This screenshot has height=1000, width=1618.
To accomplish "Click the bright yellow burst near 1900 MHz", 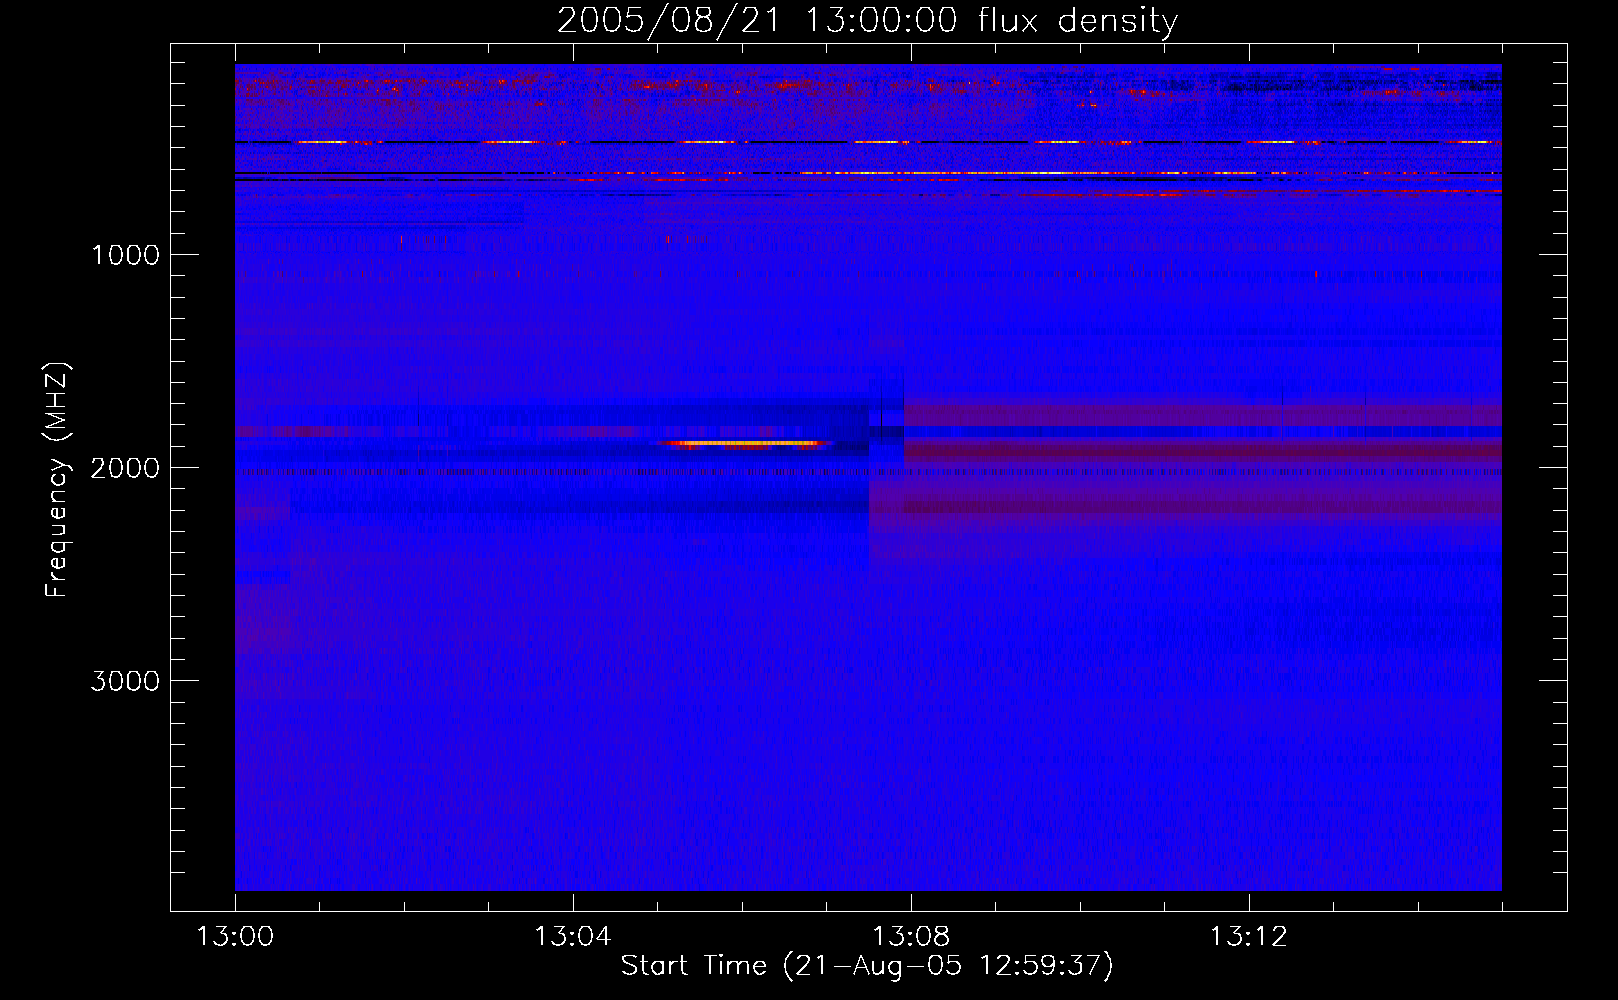I will 745,443.
